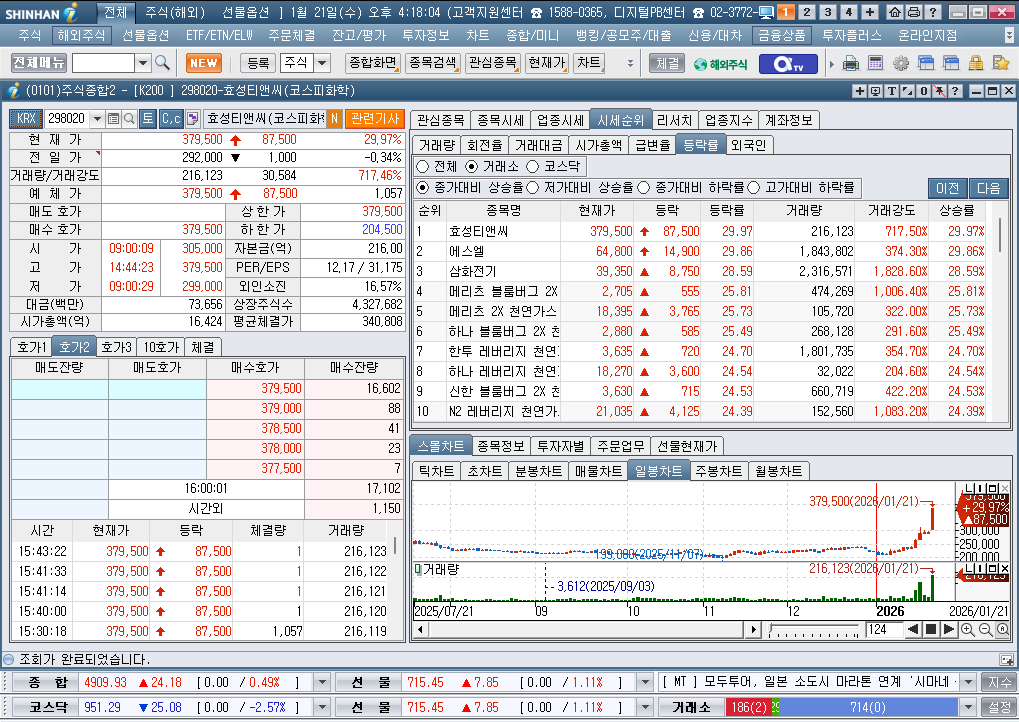Expand the 종합 index ticker dropdown
This screenshot has width=1019, height=722.
[x=322, y=682]
